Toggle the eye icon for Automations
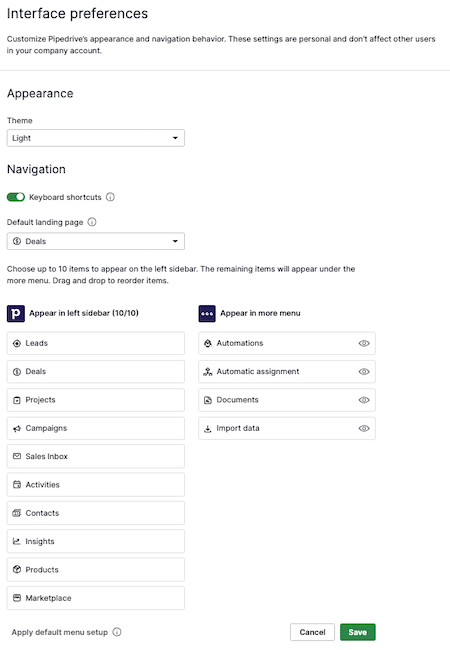Viewport: 450px width, 650px height. (x=364, y=343)
